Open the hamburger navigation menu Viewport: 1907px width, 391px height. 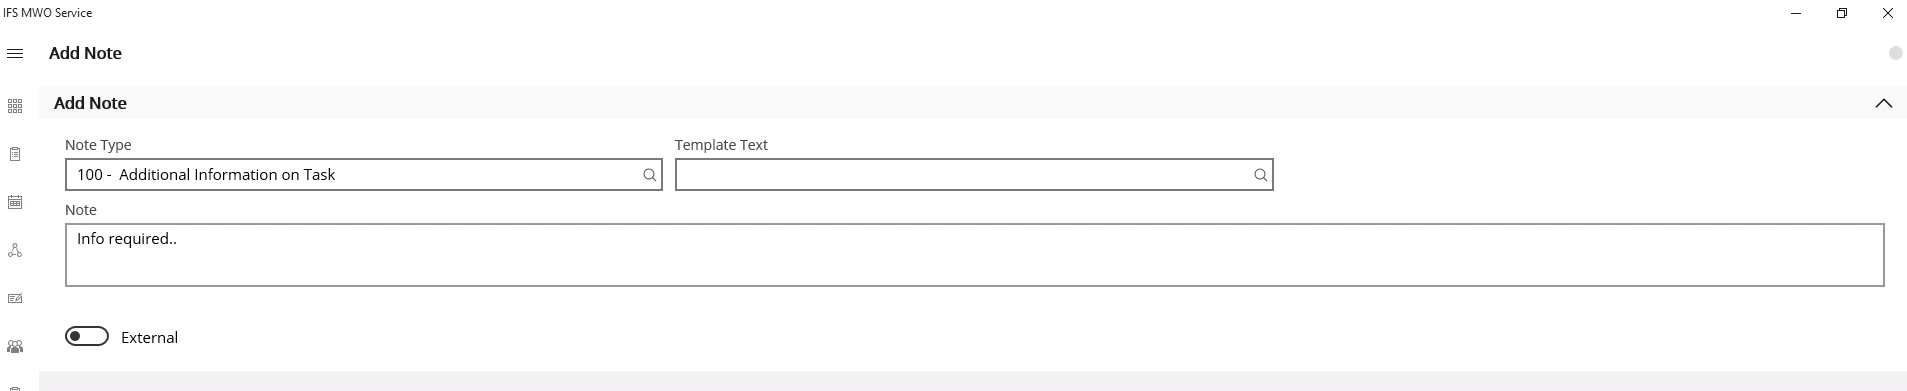pos(15,54)
